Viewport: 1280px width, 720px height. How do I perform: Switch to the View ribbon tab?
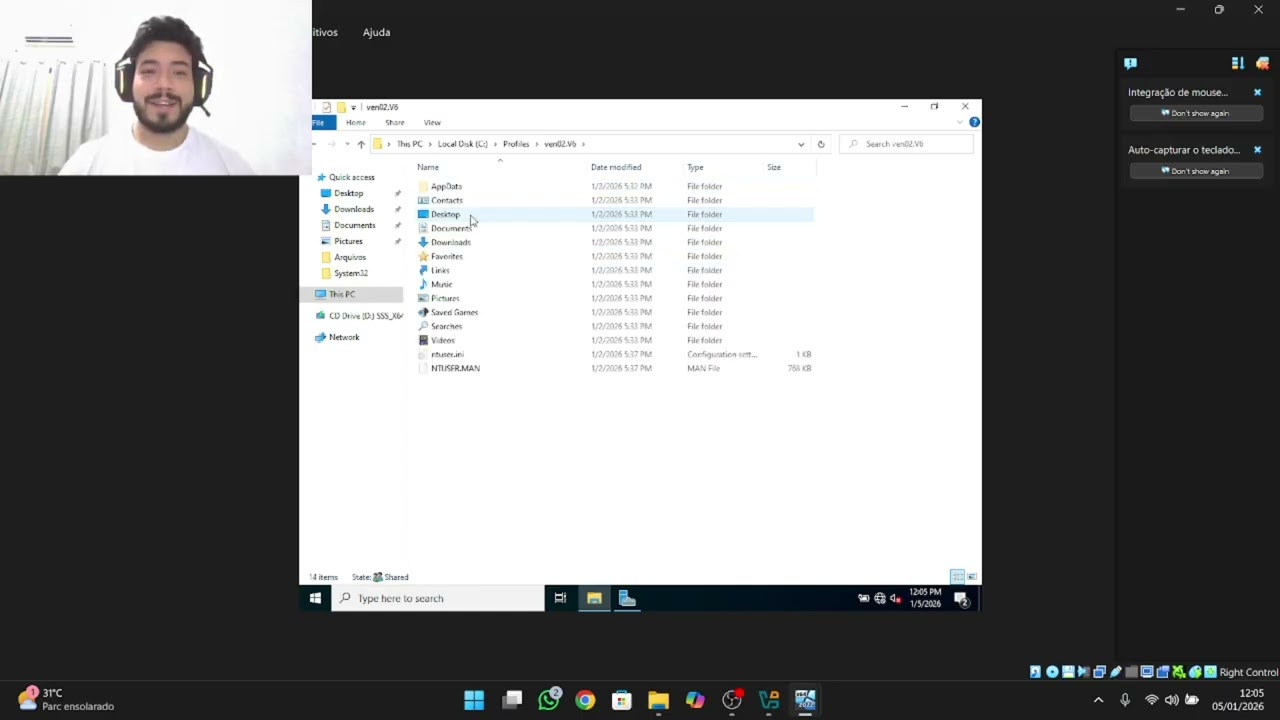pyautogui.click(x=432, y=123)
